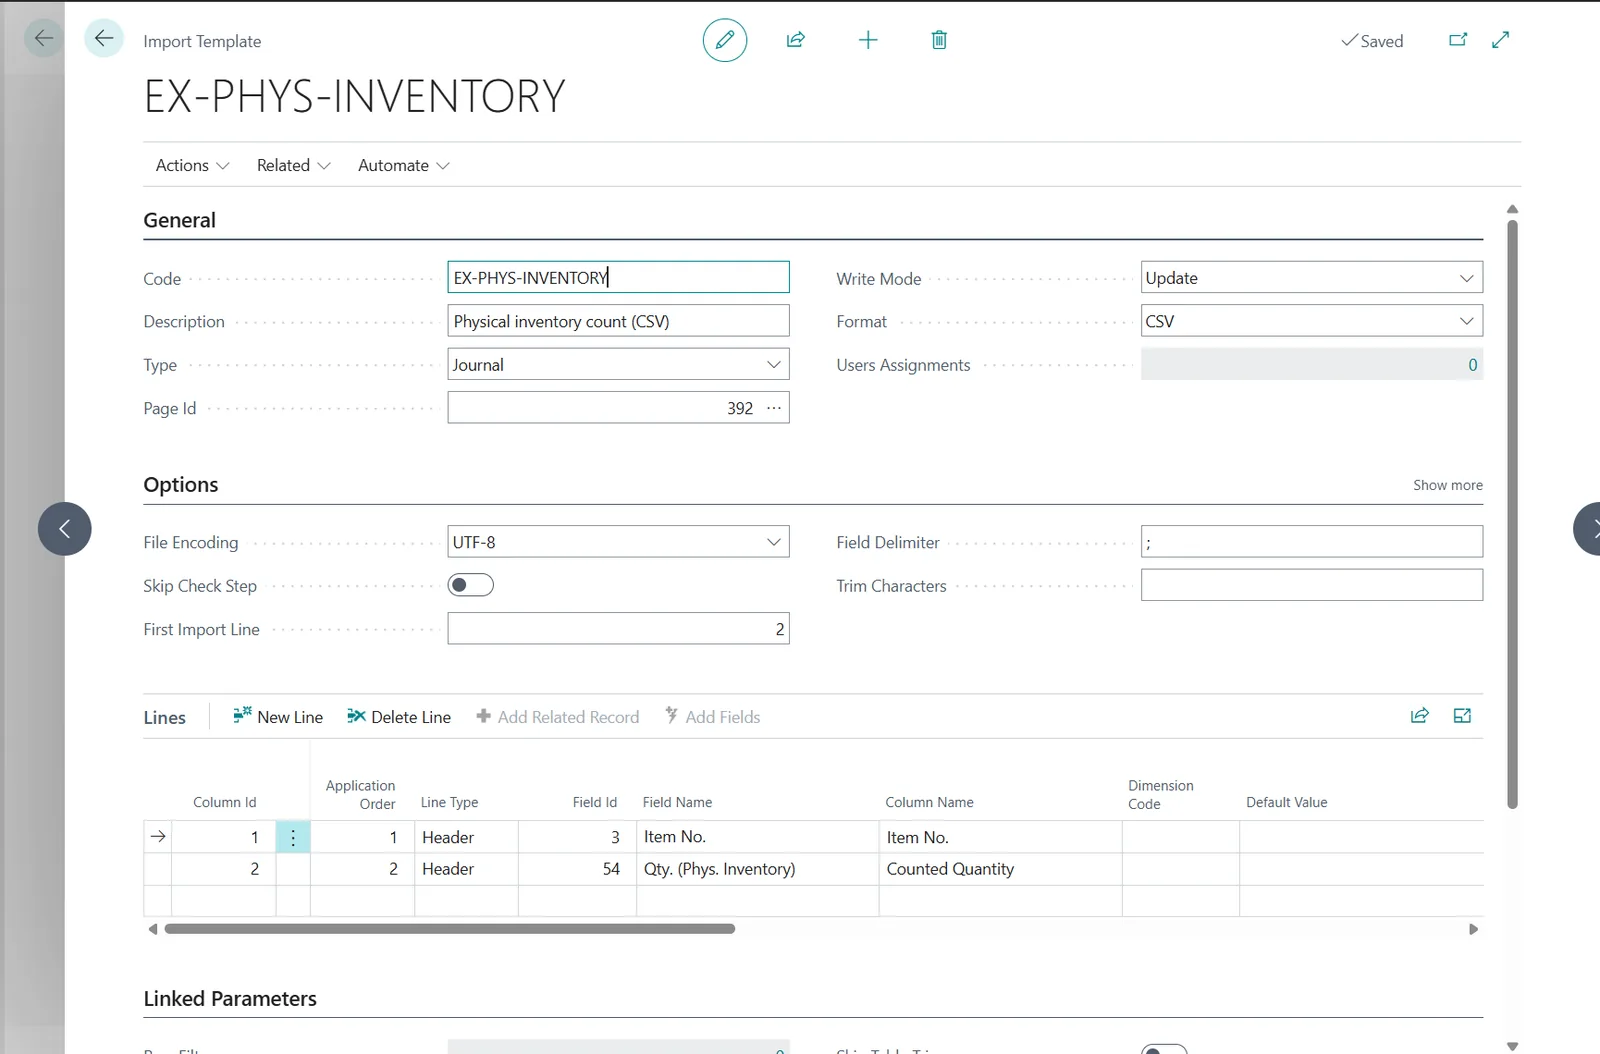
Task: Click Add Fields in the lines toolbar
Action: pos(713,717)
